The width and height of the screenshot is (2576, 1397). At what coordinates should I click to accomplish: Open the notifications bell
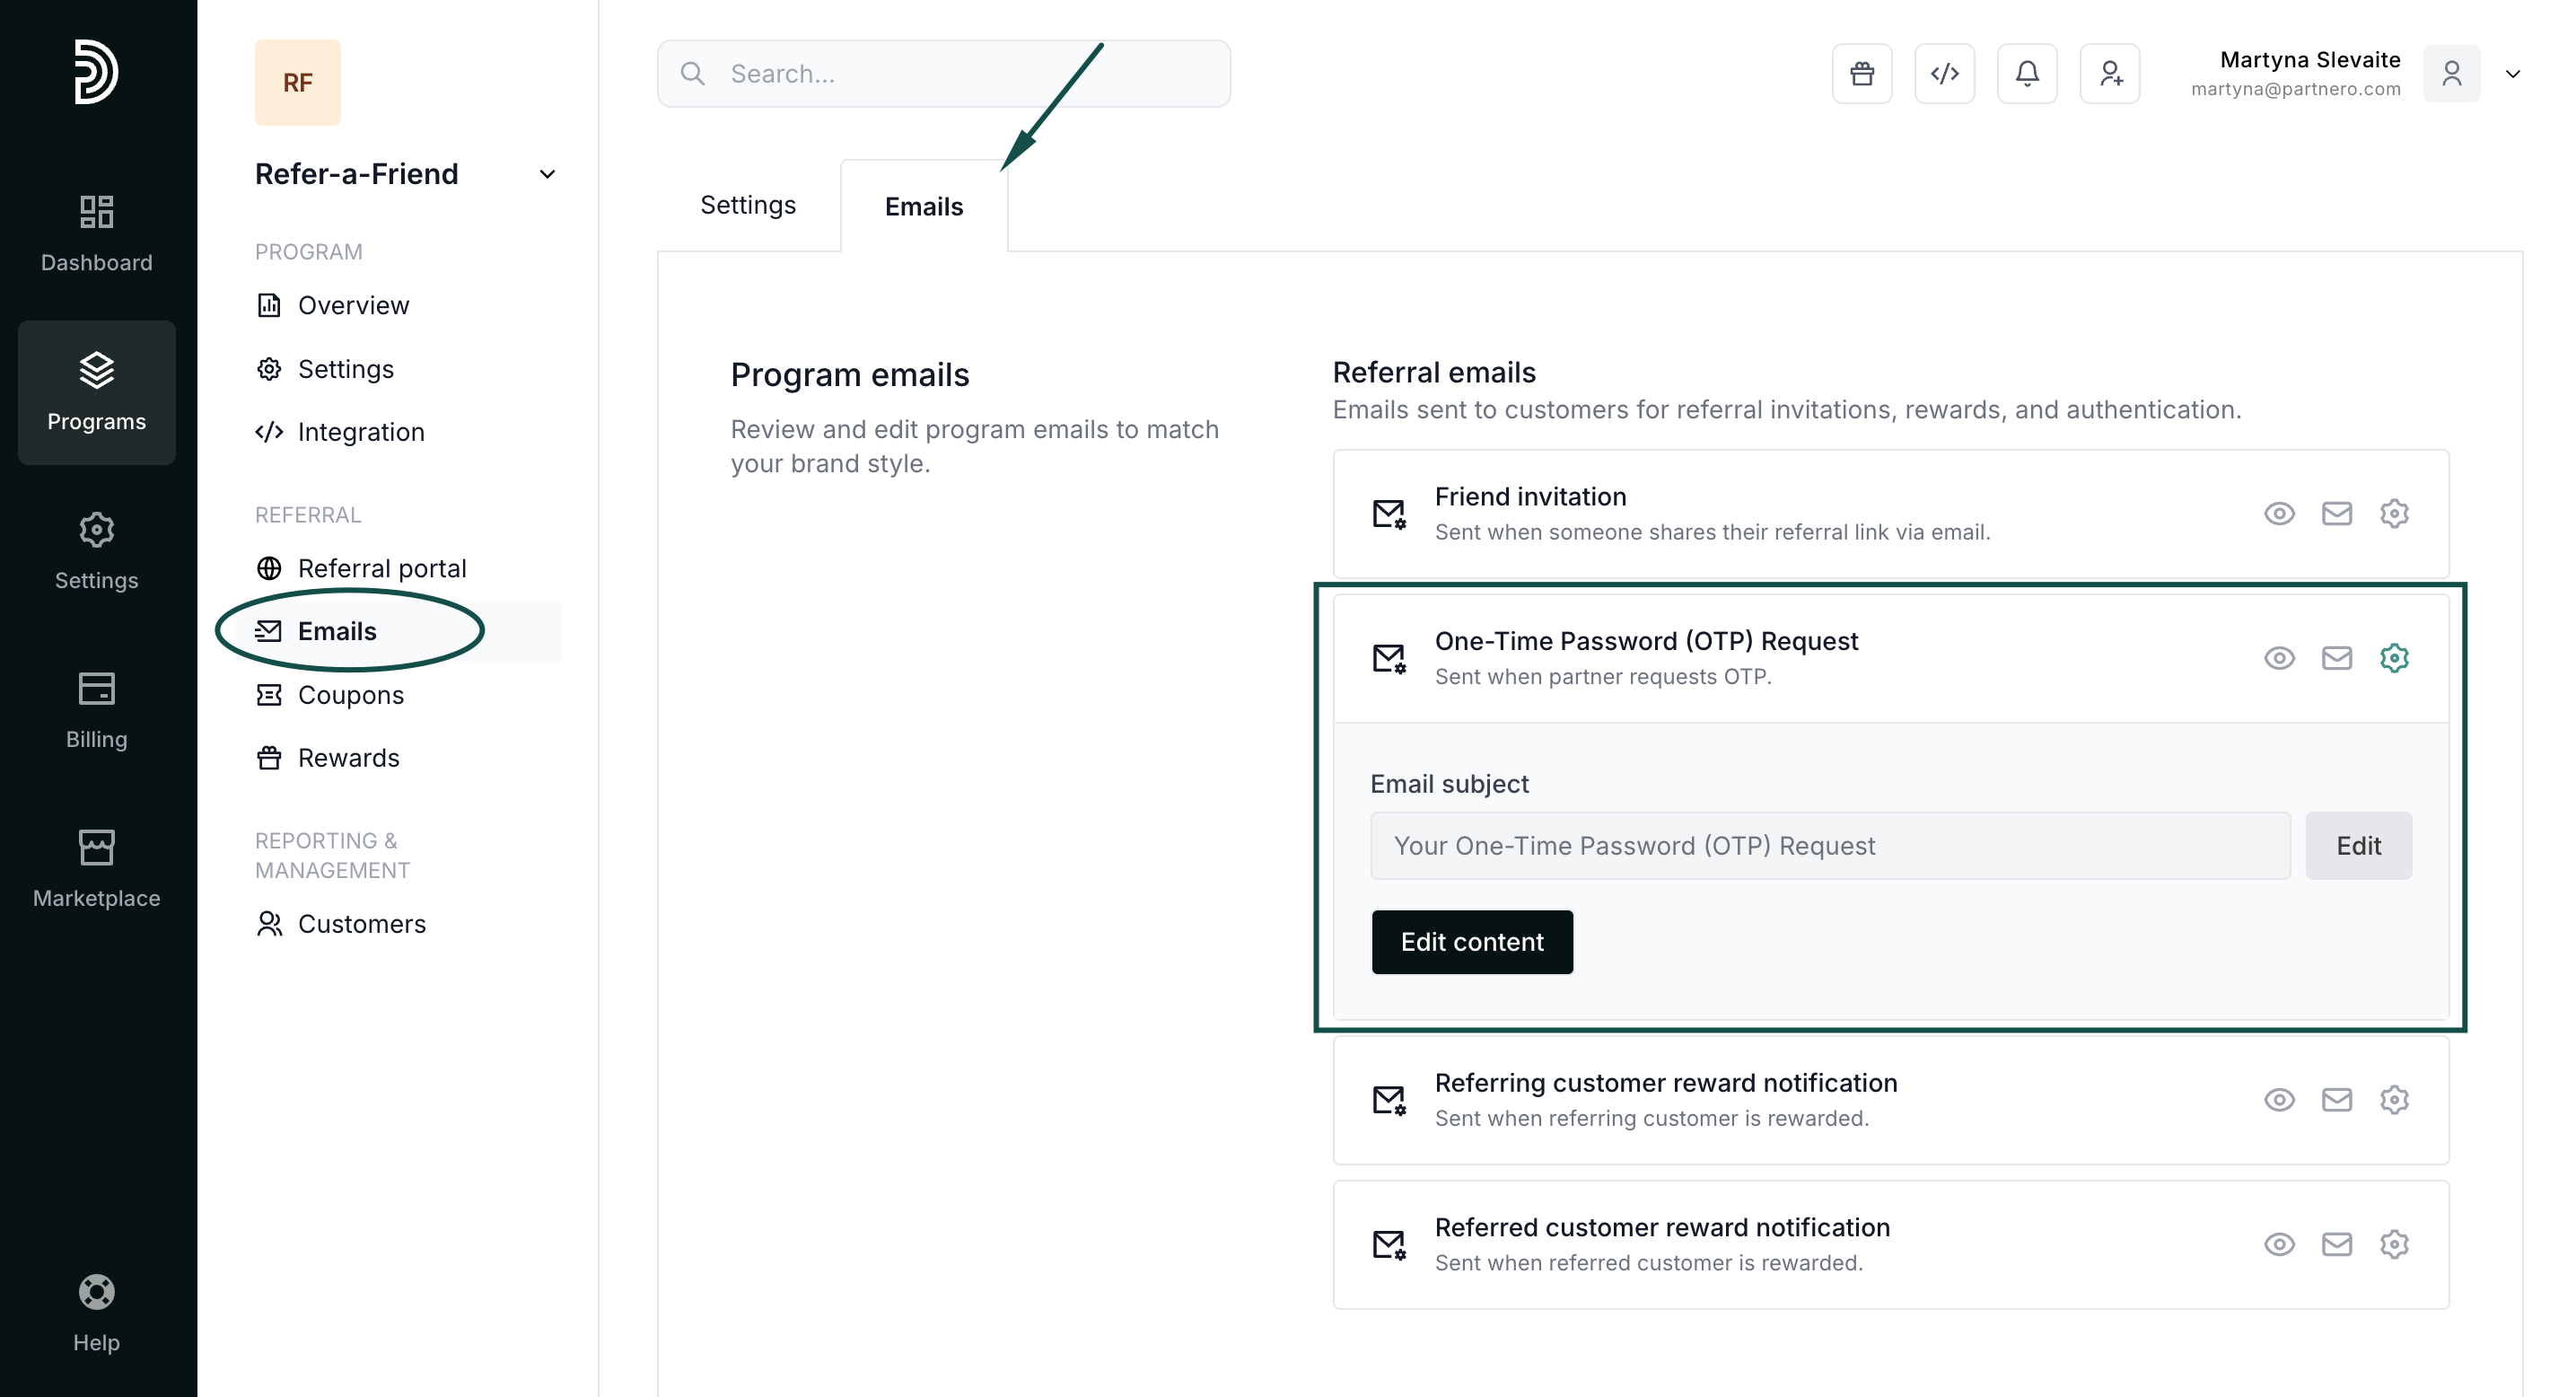(x=2026, y=73)
